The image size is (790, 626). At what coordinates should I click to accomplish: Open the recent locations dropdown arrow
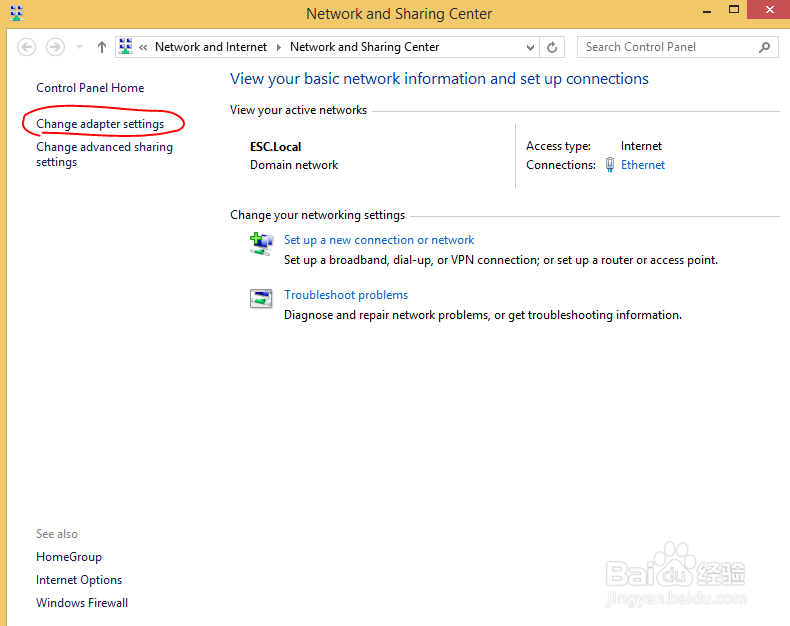click(x=79, y=47)
